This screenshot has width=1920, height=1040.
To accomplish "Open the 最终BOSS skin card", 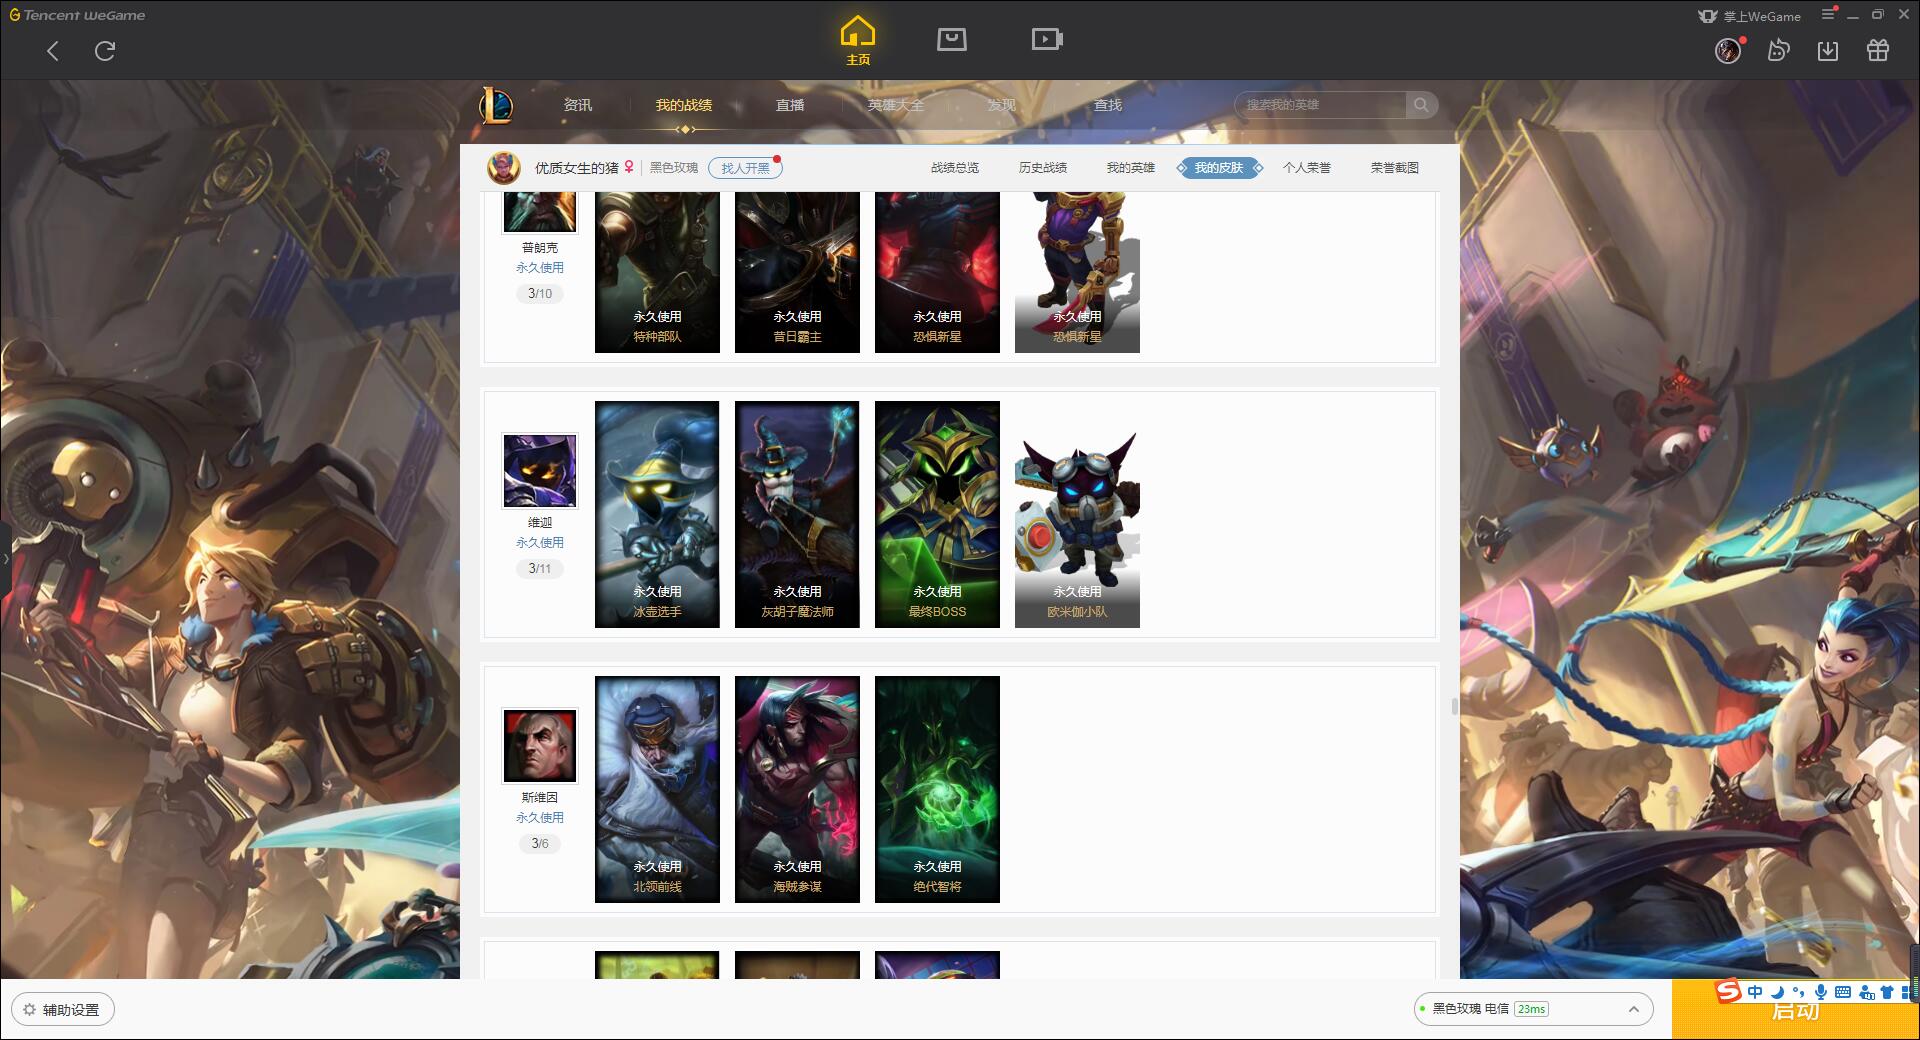I will coord(937,514).
